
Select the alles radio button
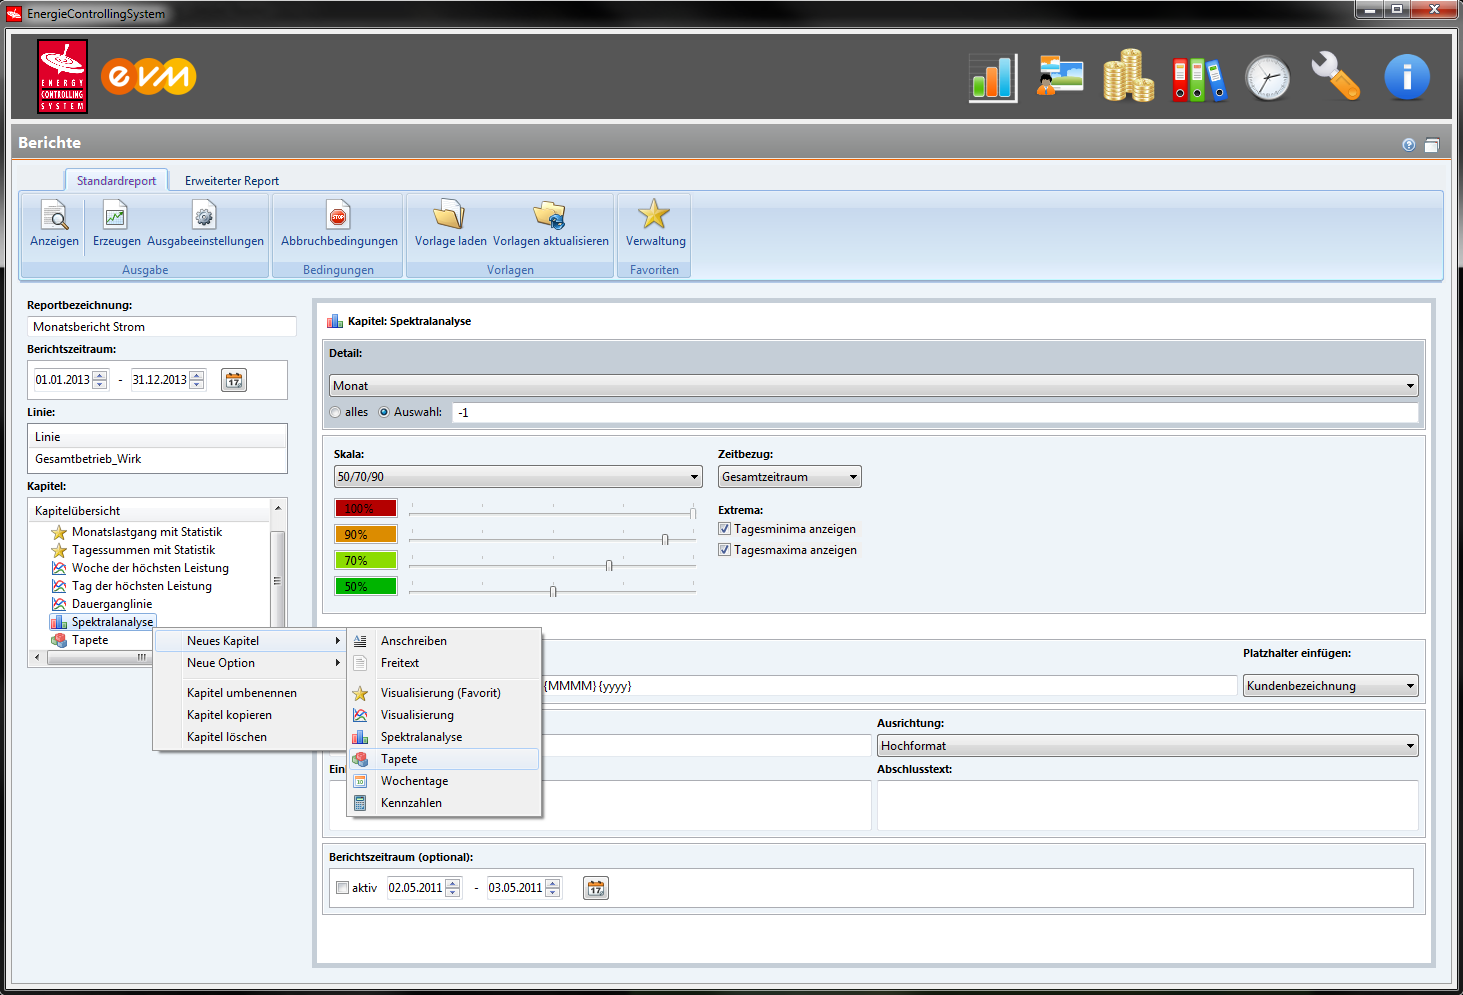(335, 412)
